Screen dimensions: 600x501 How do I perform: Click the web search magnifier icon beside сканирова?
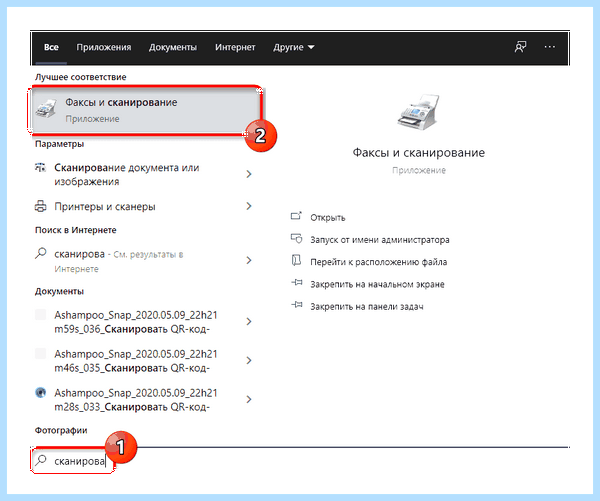click(x=41, y=253)
